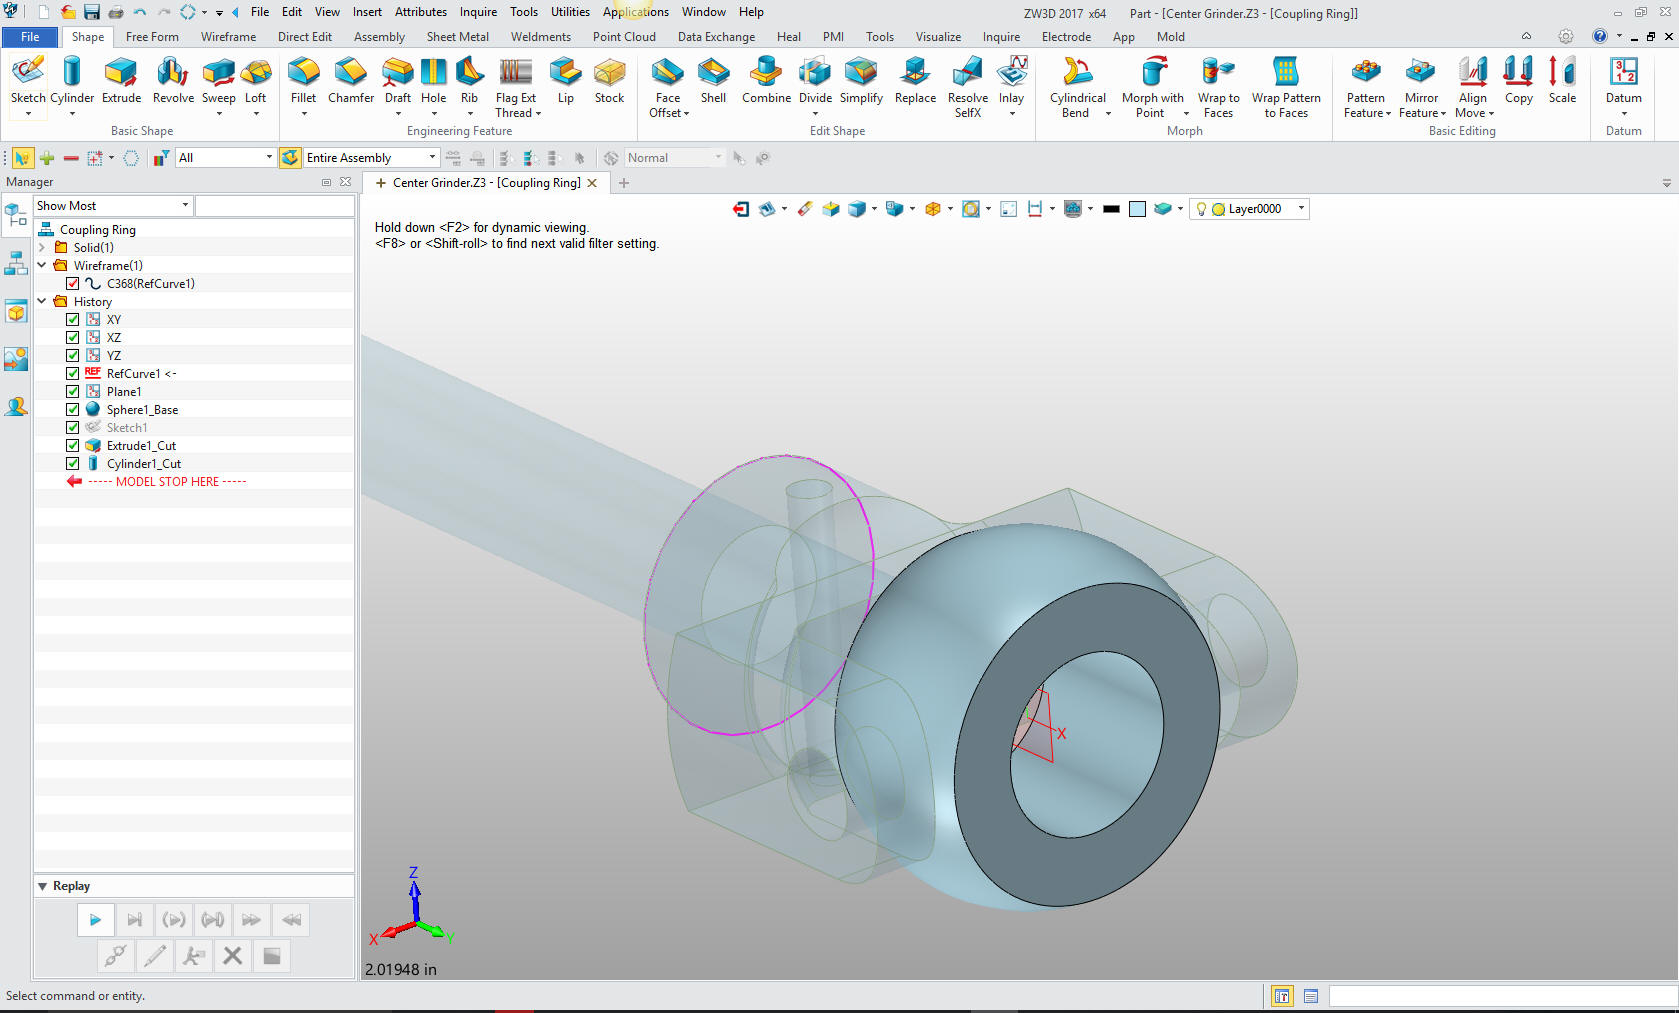Toggle the YZ plane checkbox
The image size is (1679, 1013).
tap(72, 356)
